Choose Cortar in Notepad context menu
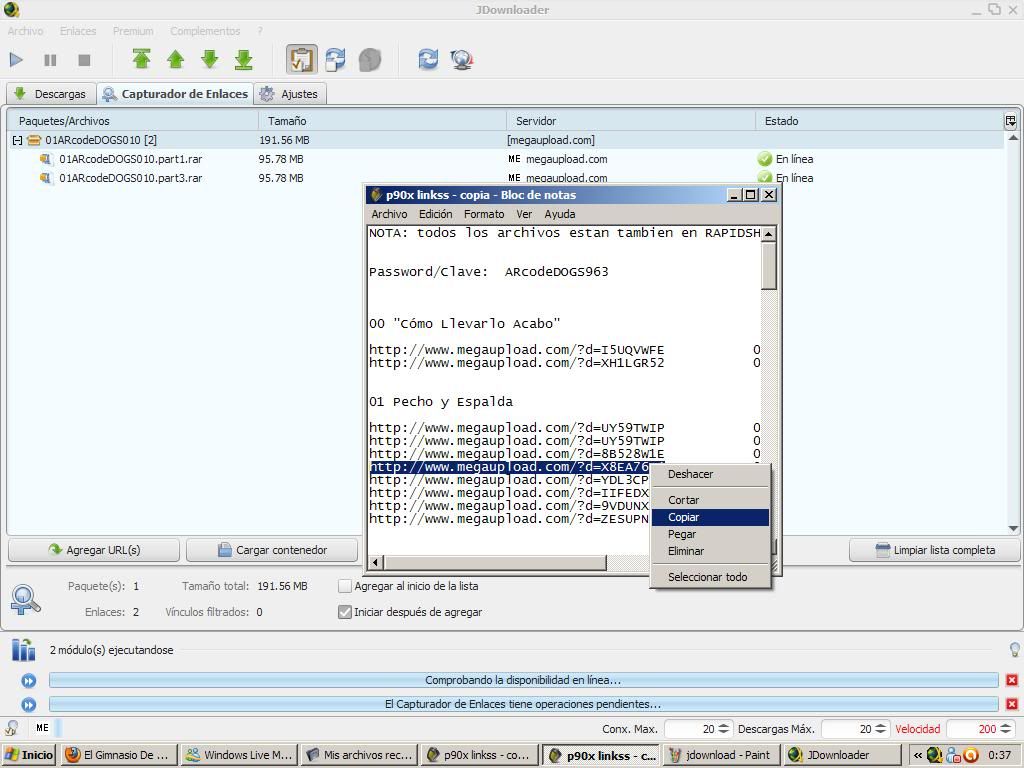 point(711,500)
